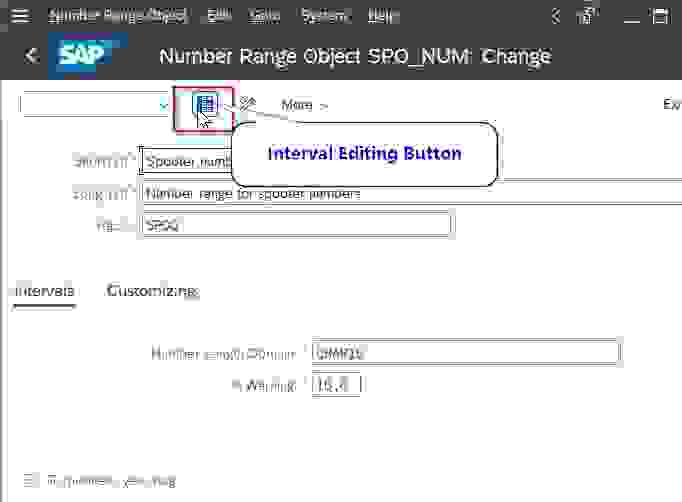Click the icon right of Interval Editing
Screen dimensions: 682x502
(x=248, y=104)
